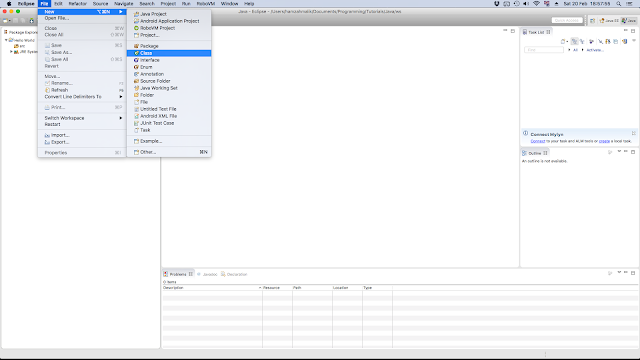Click the Quick Access field
Image resolution: width=640 pixels, height=360 pixels.
click(567, 20)
